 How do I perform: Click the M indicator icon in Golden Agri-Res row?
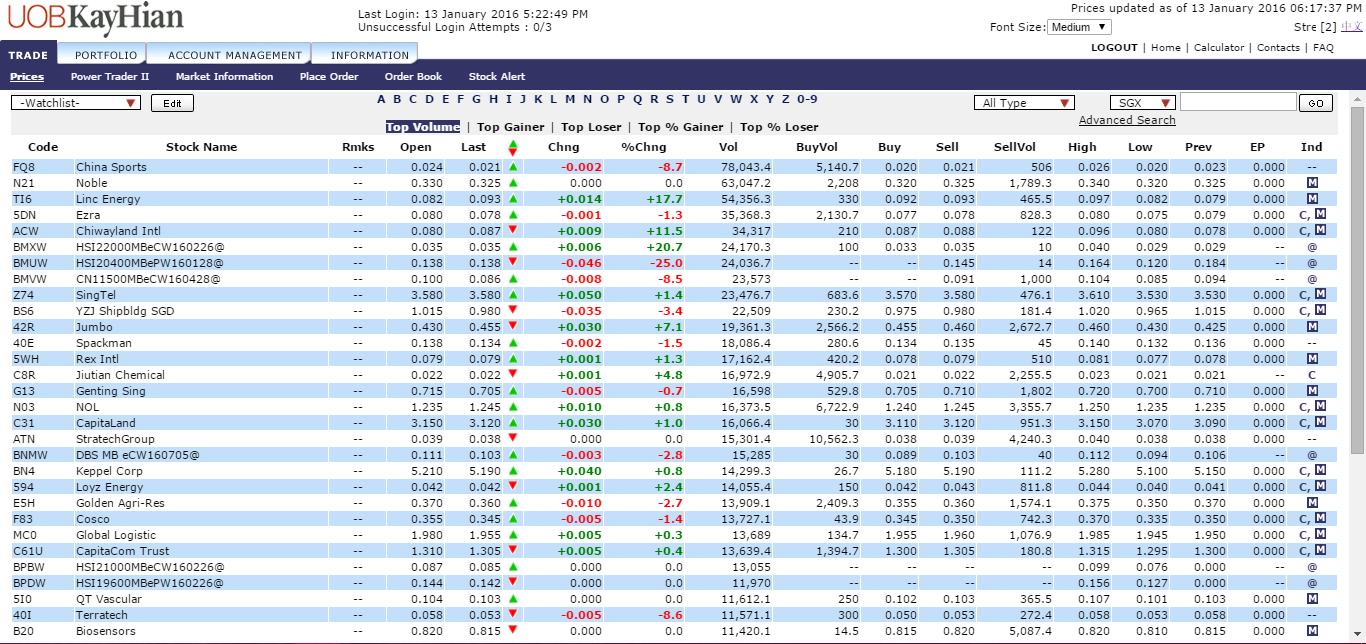click(1312, 503)
